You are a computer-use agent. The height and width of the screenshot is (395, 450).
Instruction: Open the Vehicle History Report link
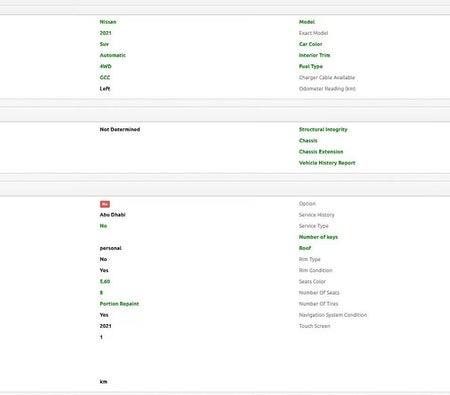click(327, 163)
